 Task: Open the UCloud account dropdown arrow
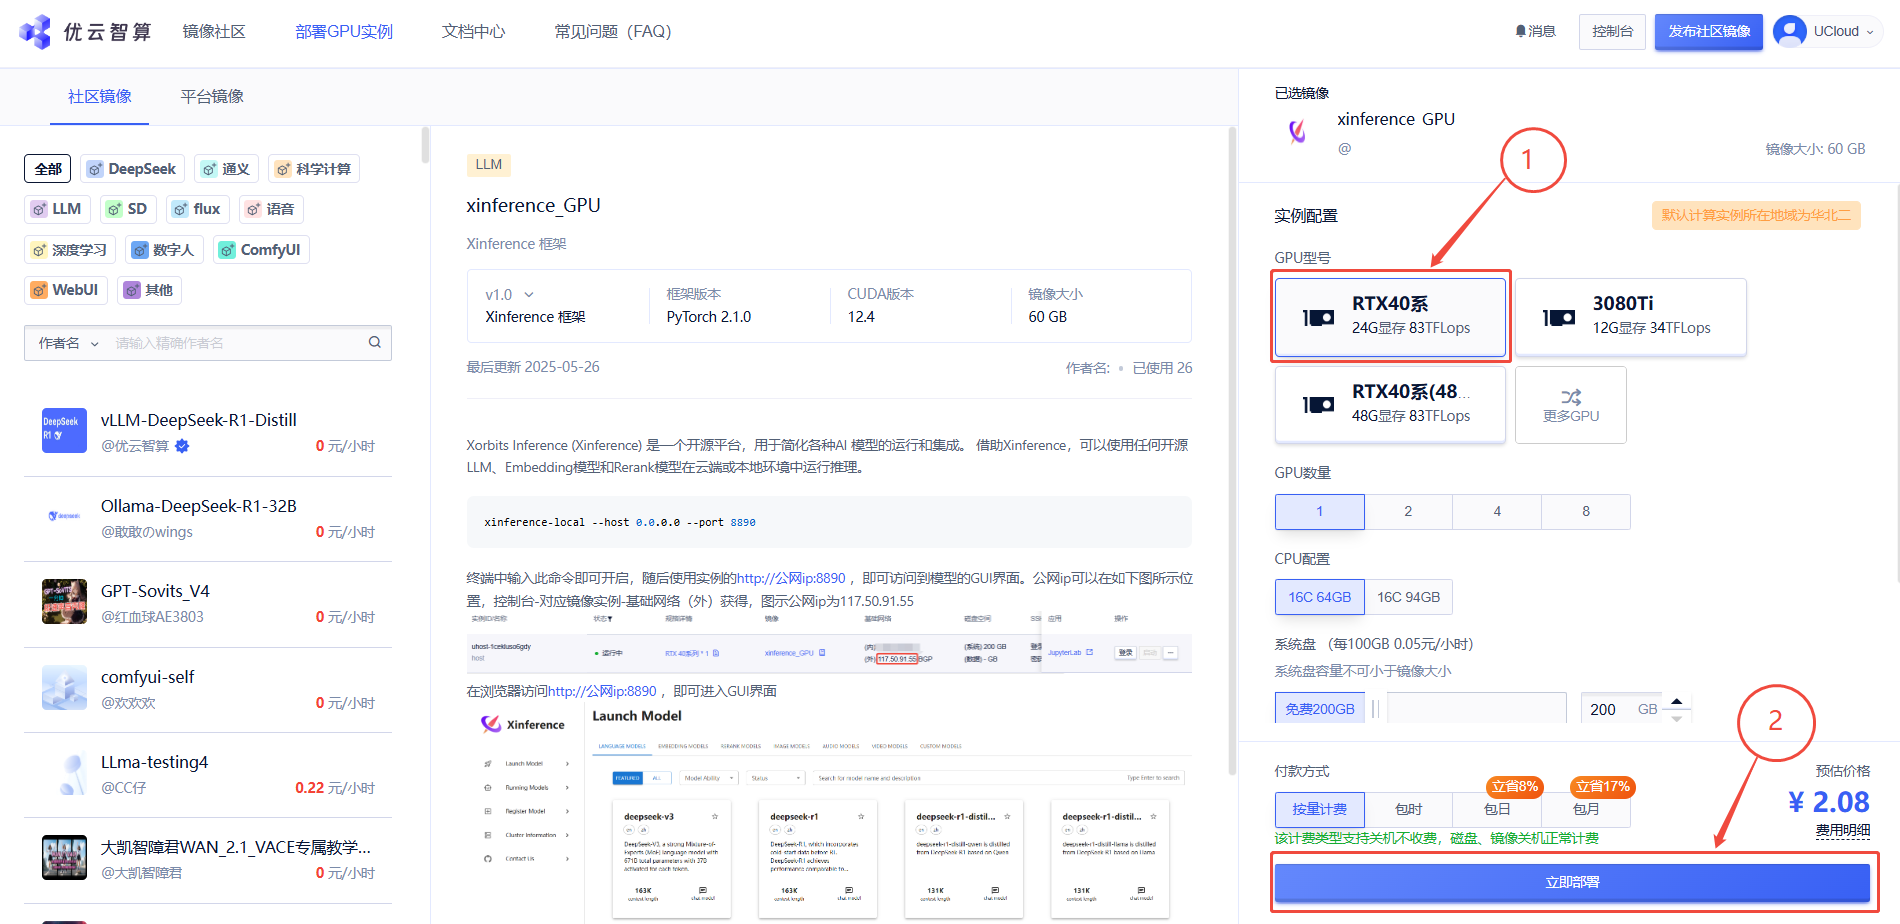[x=1869, y=32]
